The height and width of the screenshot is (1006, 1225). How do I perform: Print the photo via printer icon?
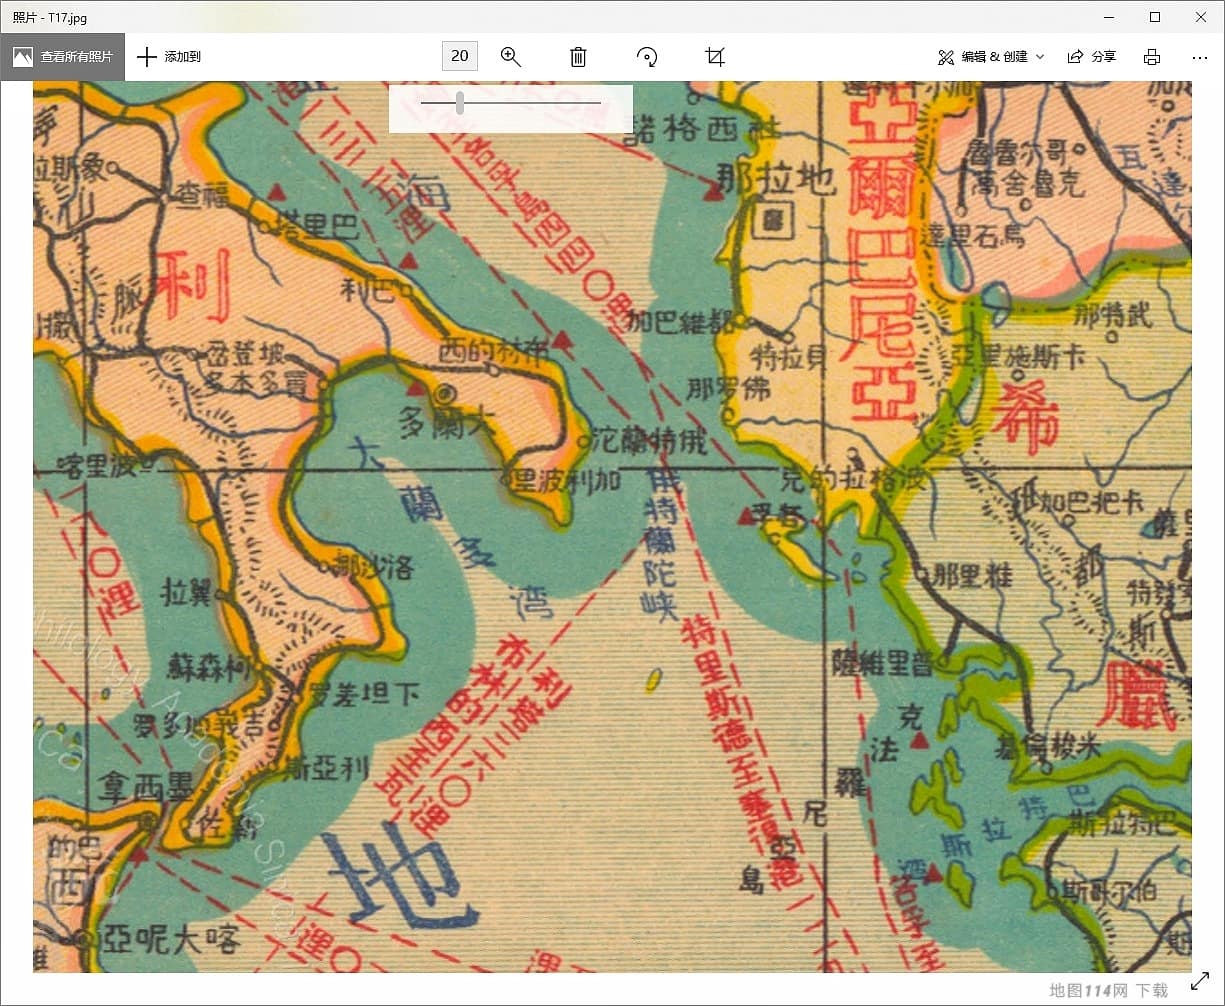tap(1152, 57)
